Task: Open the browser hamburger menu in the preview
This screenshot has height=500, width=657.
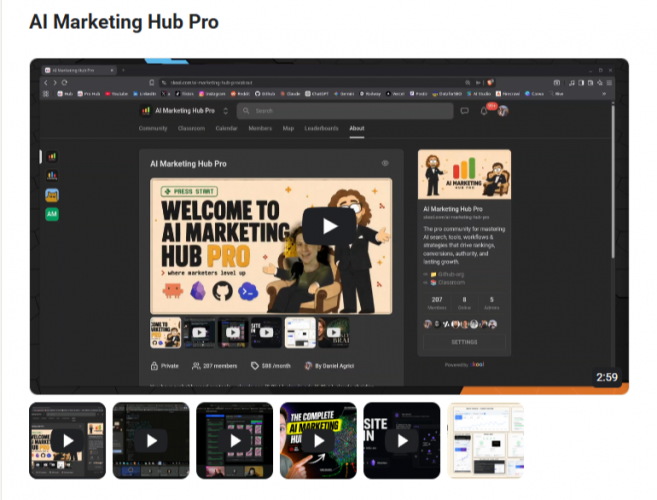Action: [x=609, y=83]
